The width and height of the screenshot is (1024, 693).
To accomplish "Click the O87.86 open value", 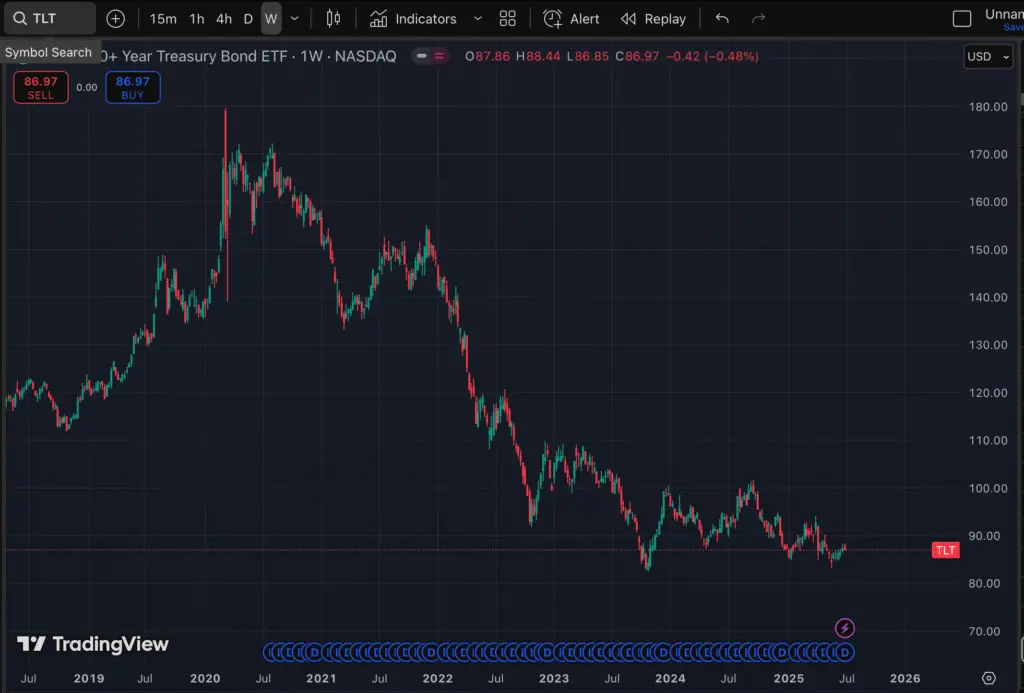I will (x=487, y=56).
